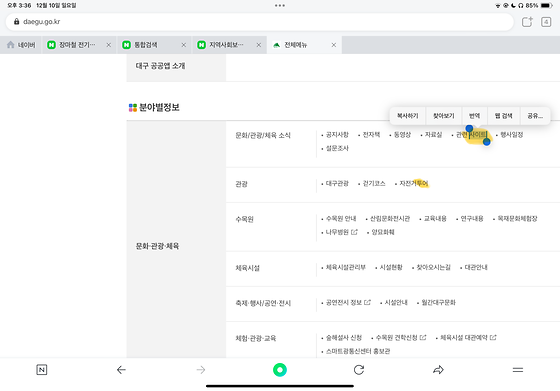Click the external link icon beside 공연전시 정보
This screenshot has width=560, height=391.
point(367,302)
